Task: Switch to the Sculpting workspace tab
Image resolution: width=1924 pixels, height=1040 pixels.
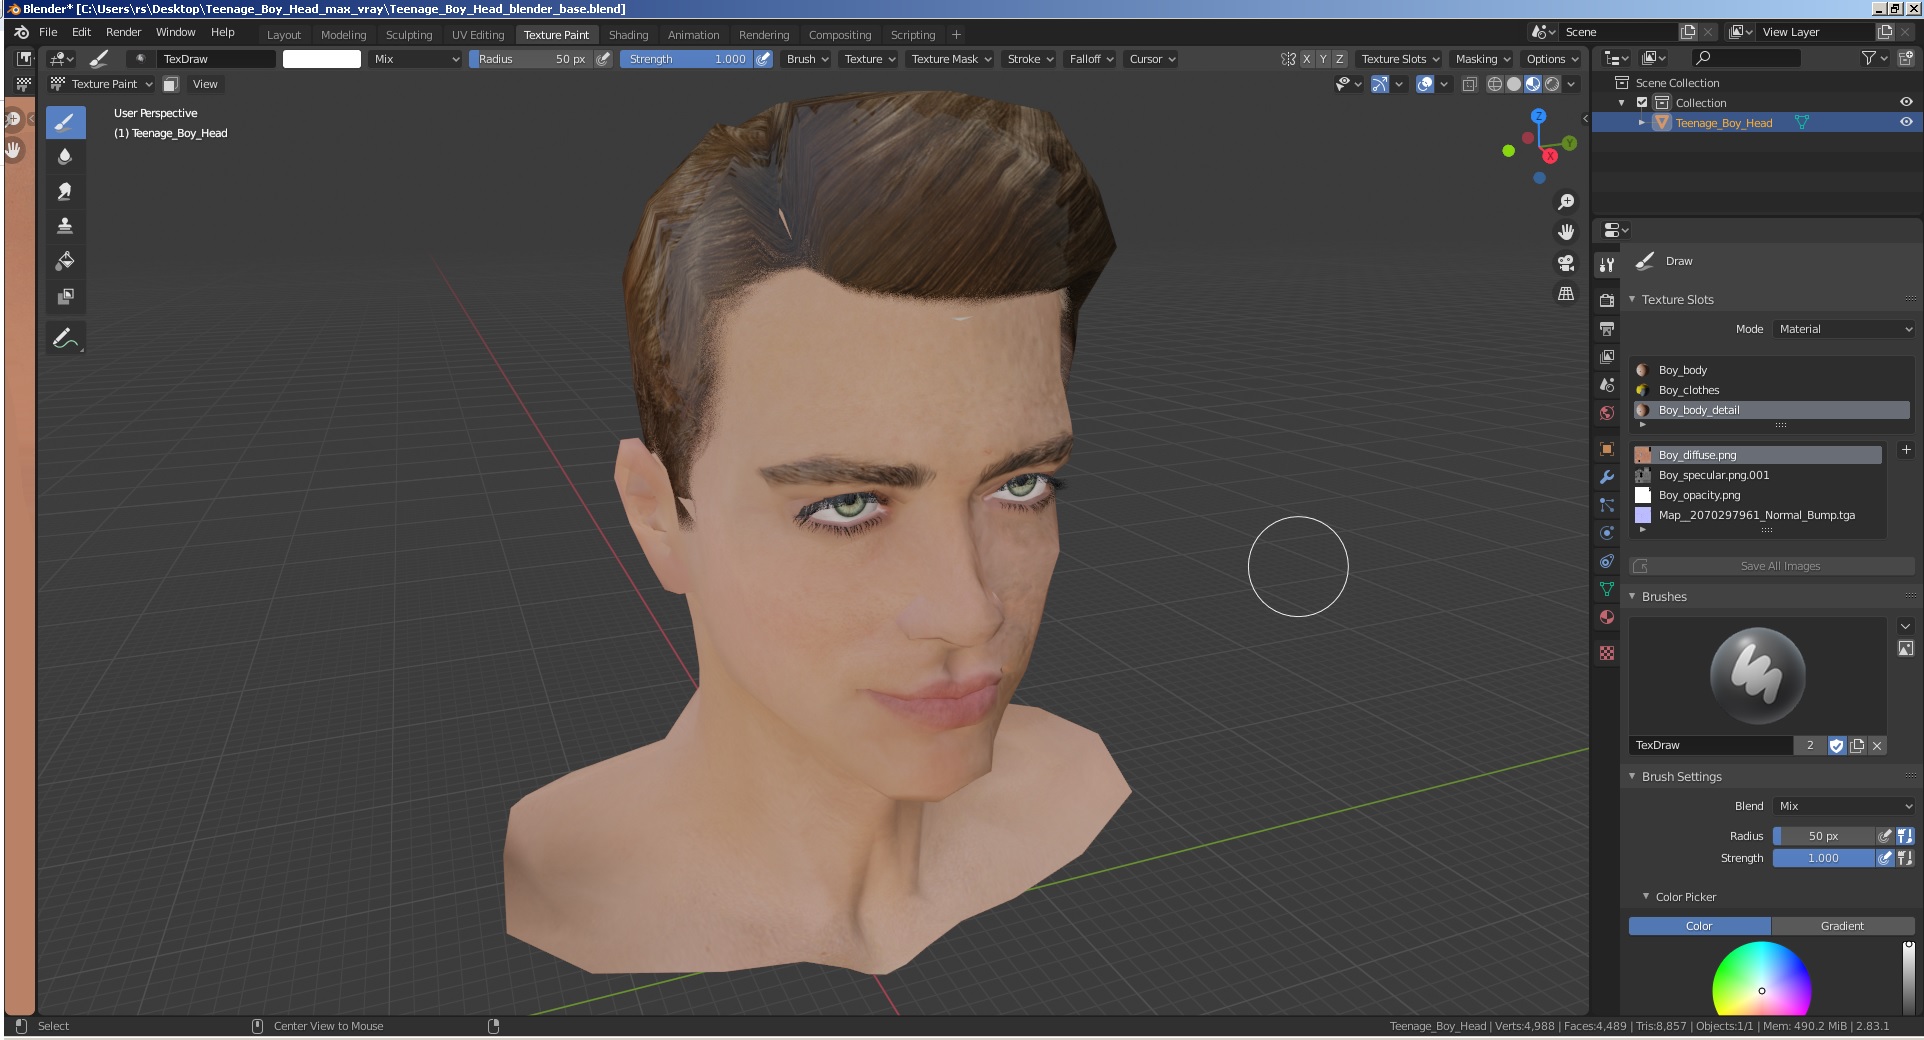Action: (409, 35)
